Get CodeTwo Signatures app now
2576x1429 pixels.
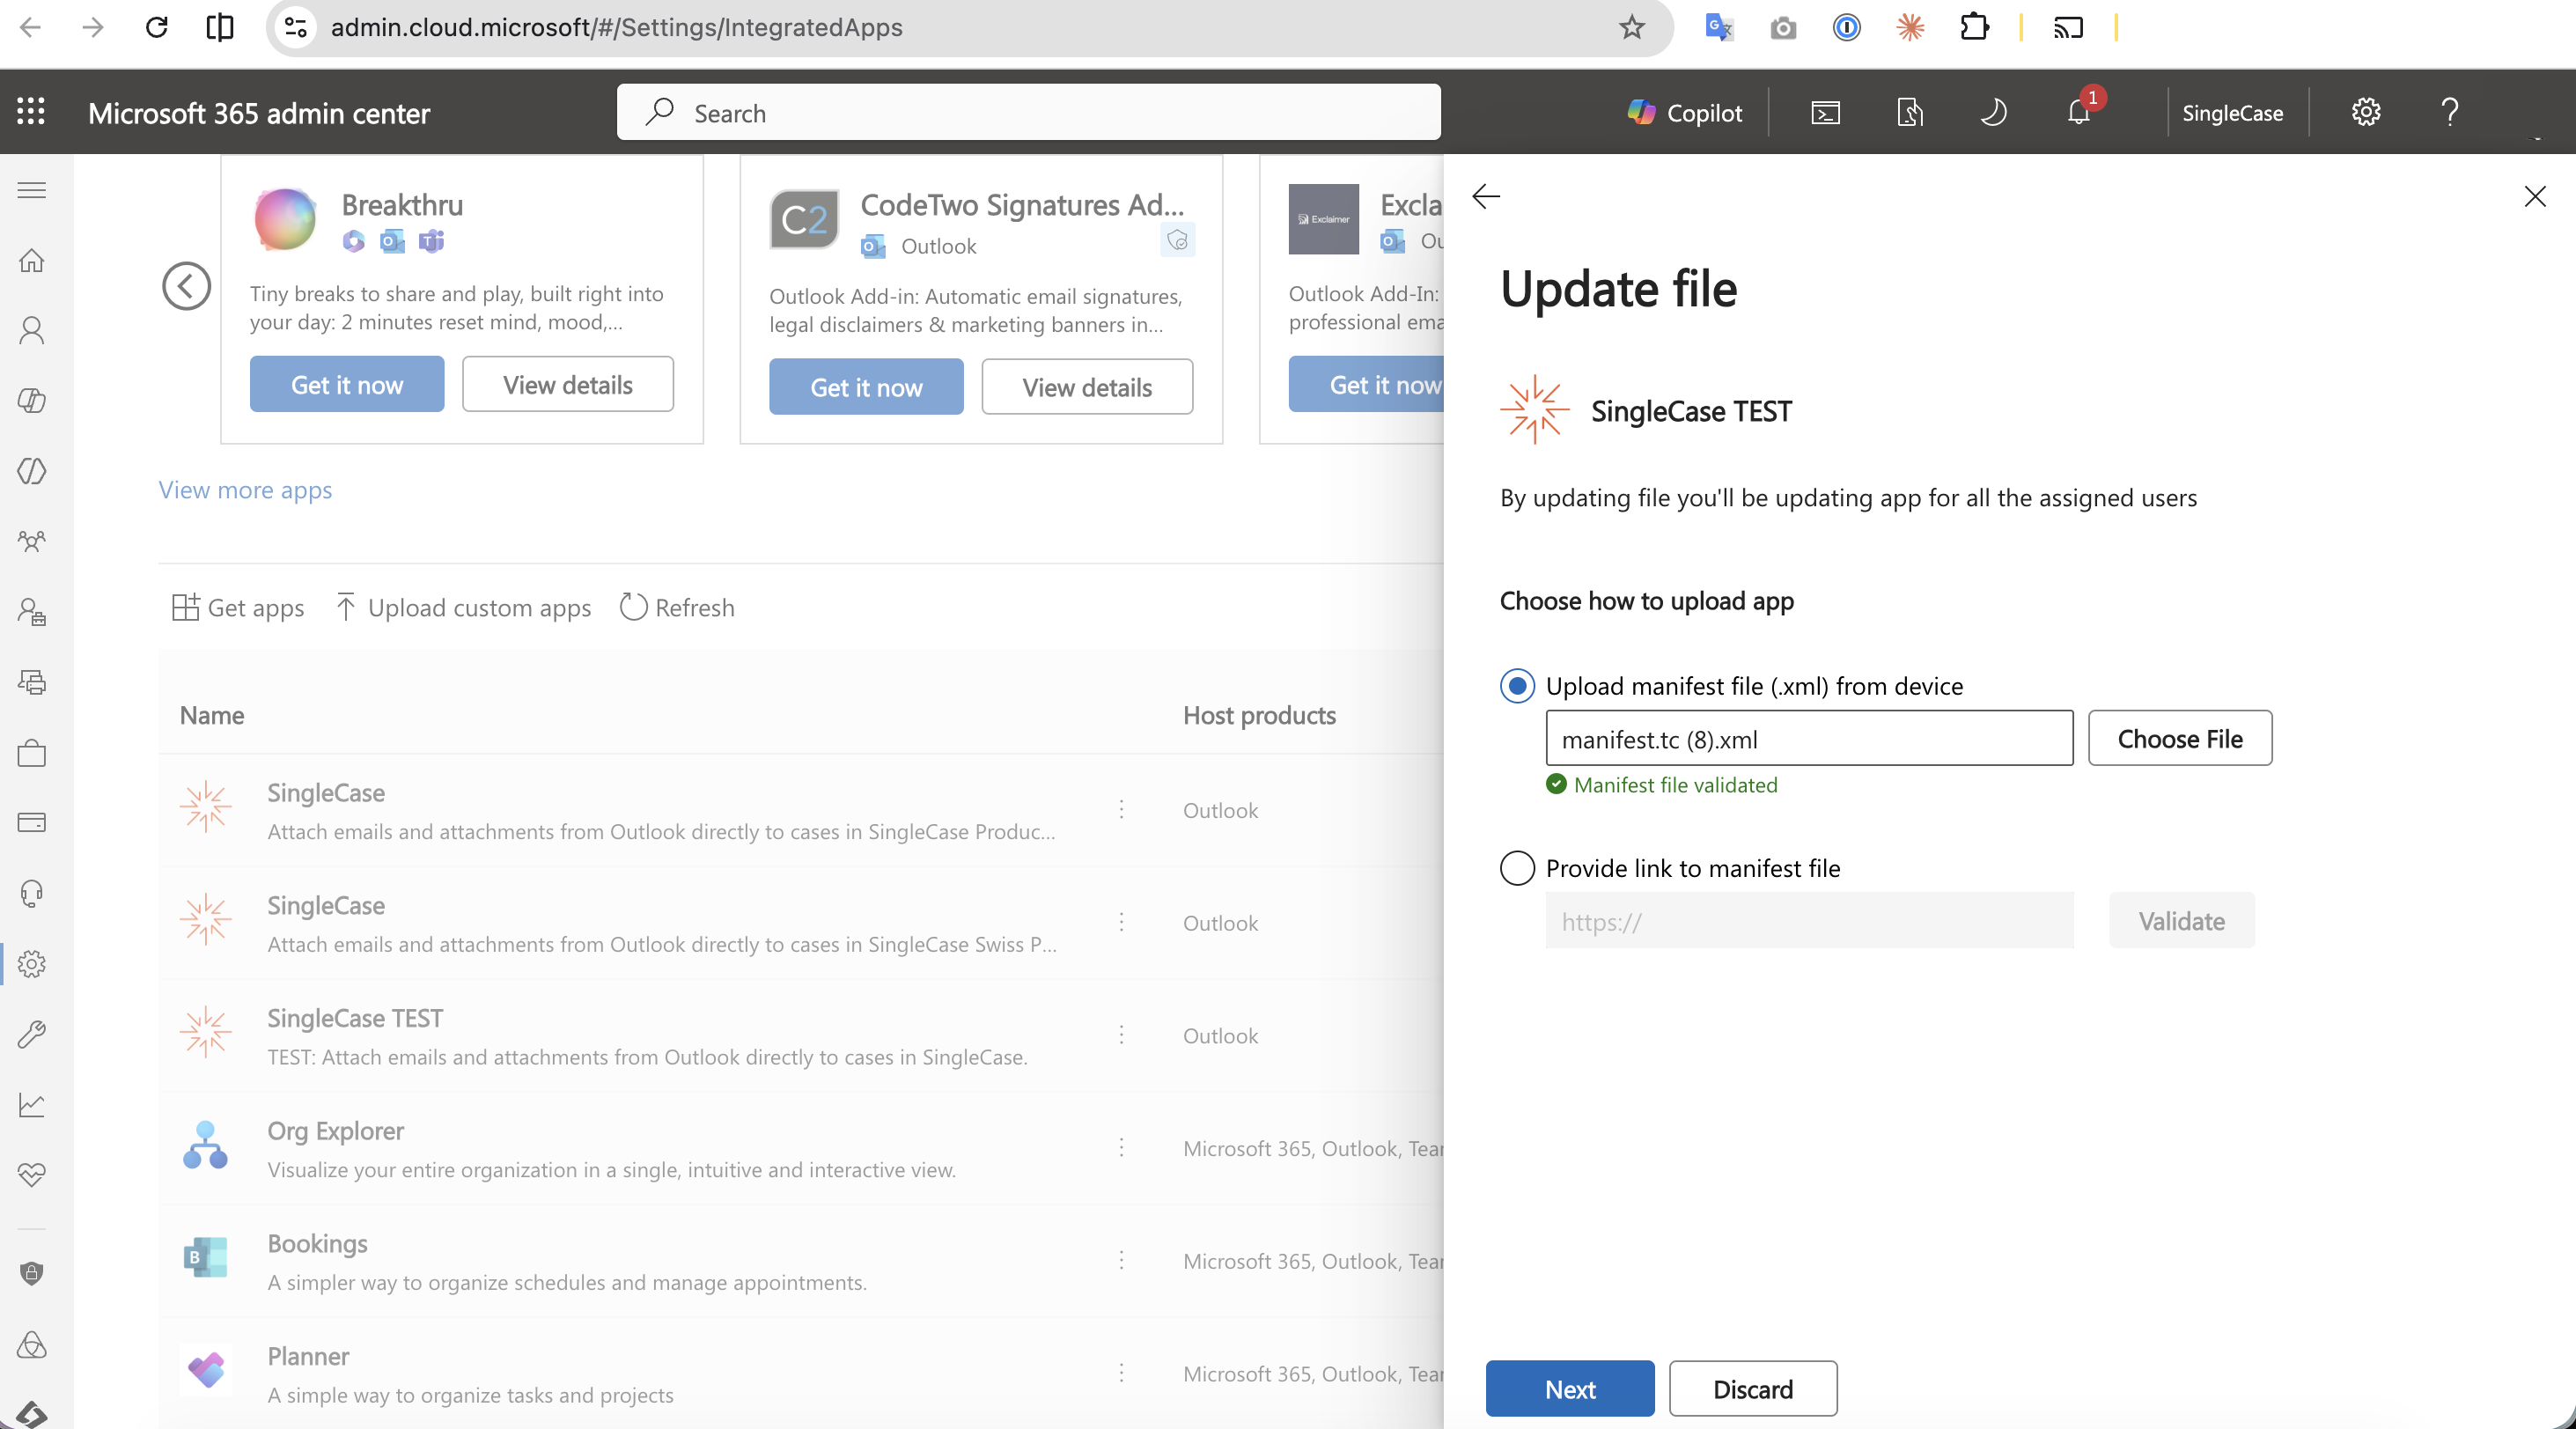point(866,387)
